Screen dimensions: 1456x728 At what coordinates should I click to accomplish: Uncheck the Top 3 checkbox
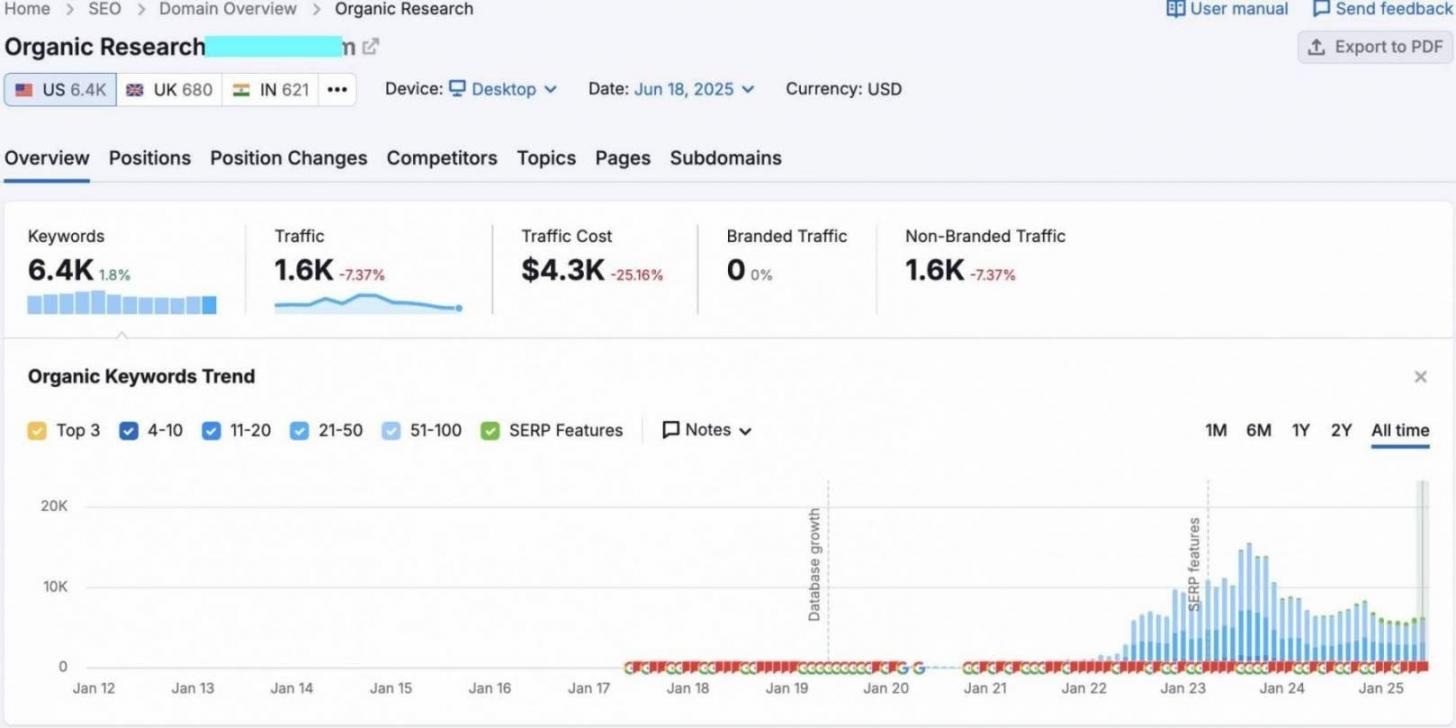coord(37,431)
